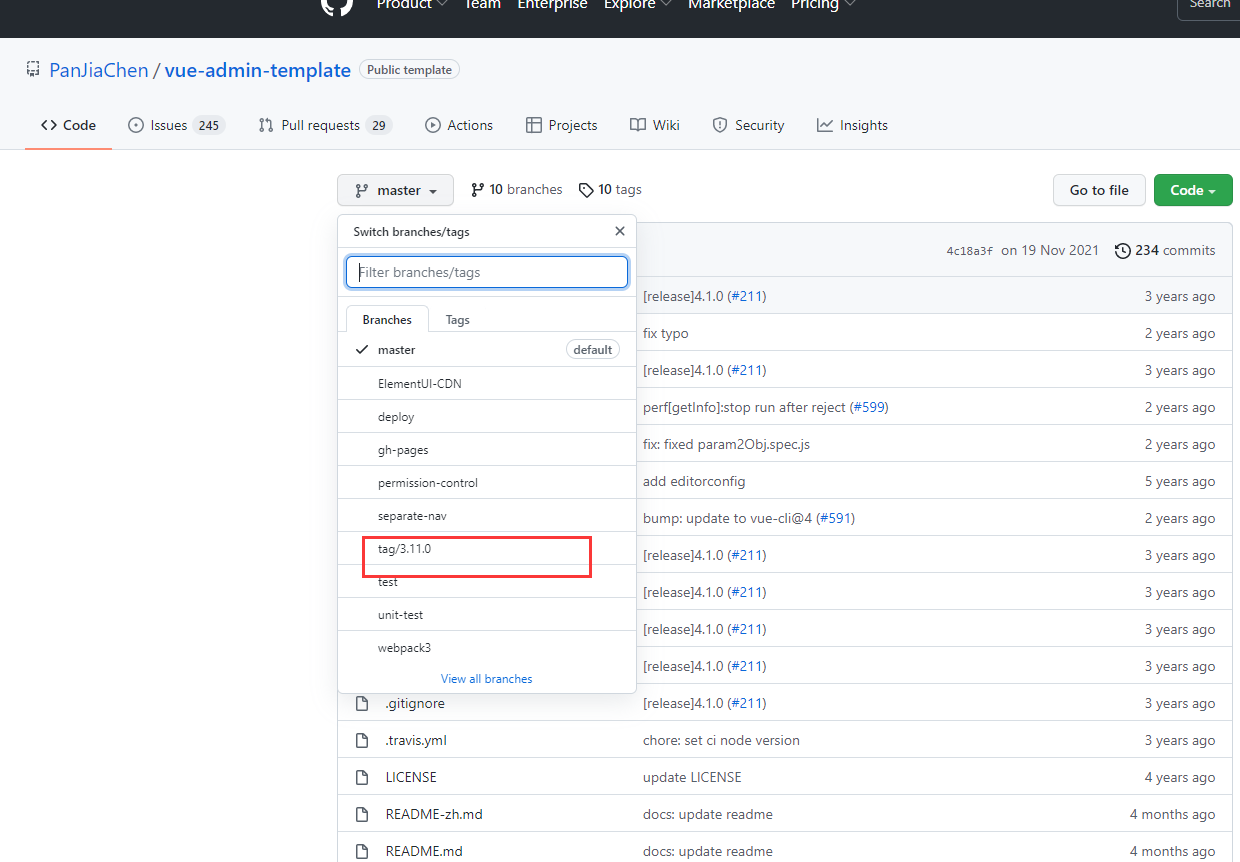
Task: Click the commit history clock icon
Action: 1121,250
